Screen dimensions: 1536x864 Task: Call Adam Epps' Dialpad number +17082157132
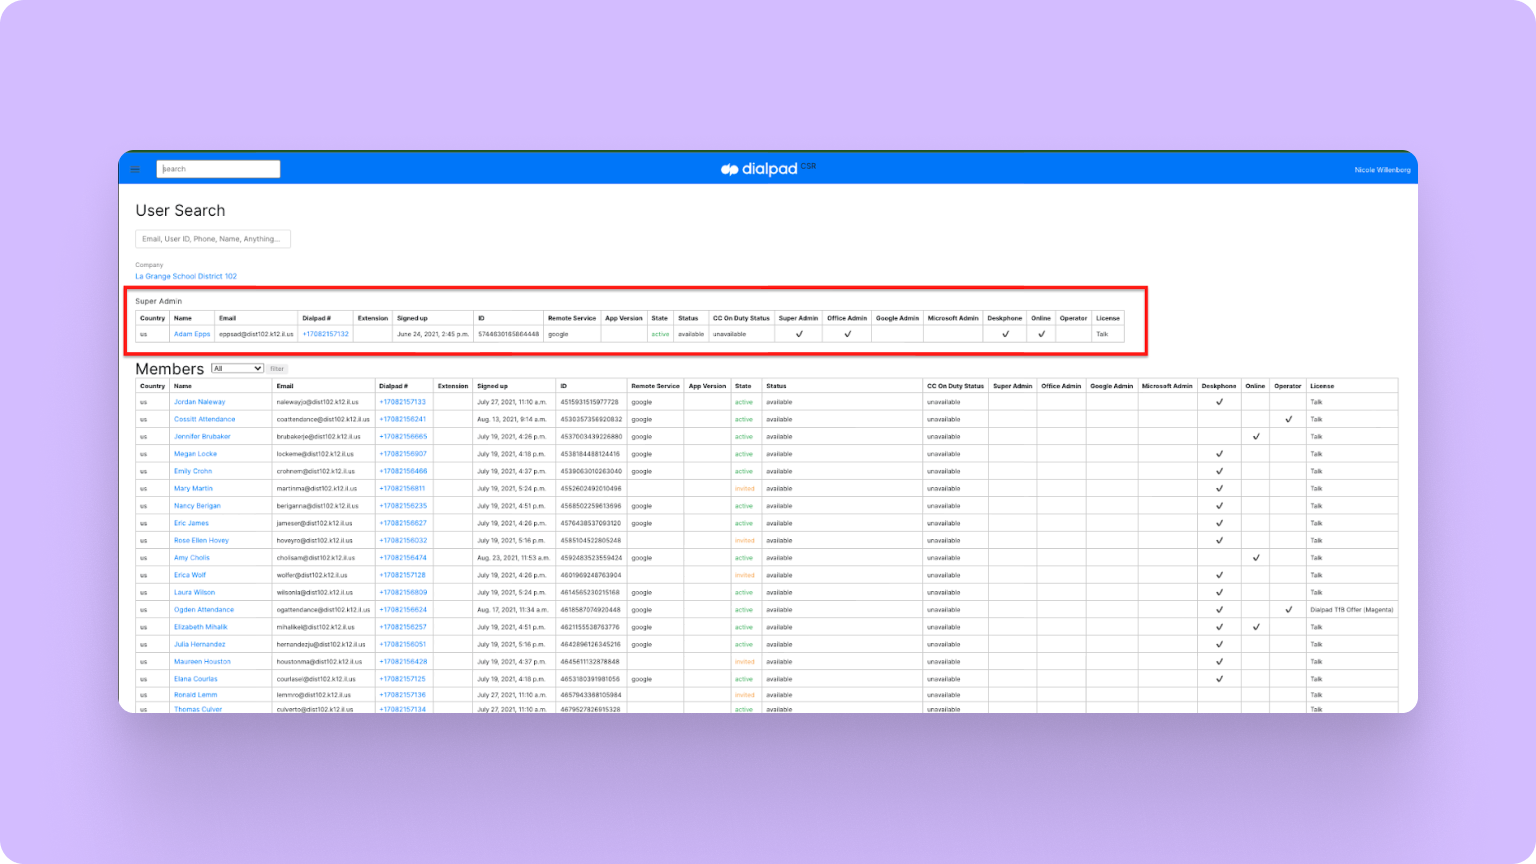pyautogui.click(x=324, y=334)
